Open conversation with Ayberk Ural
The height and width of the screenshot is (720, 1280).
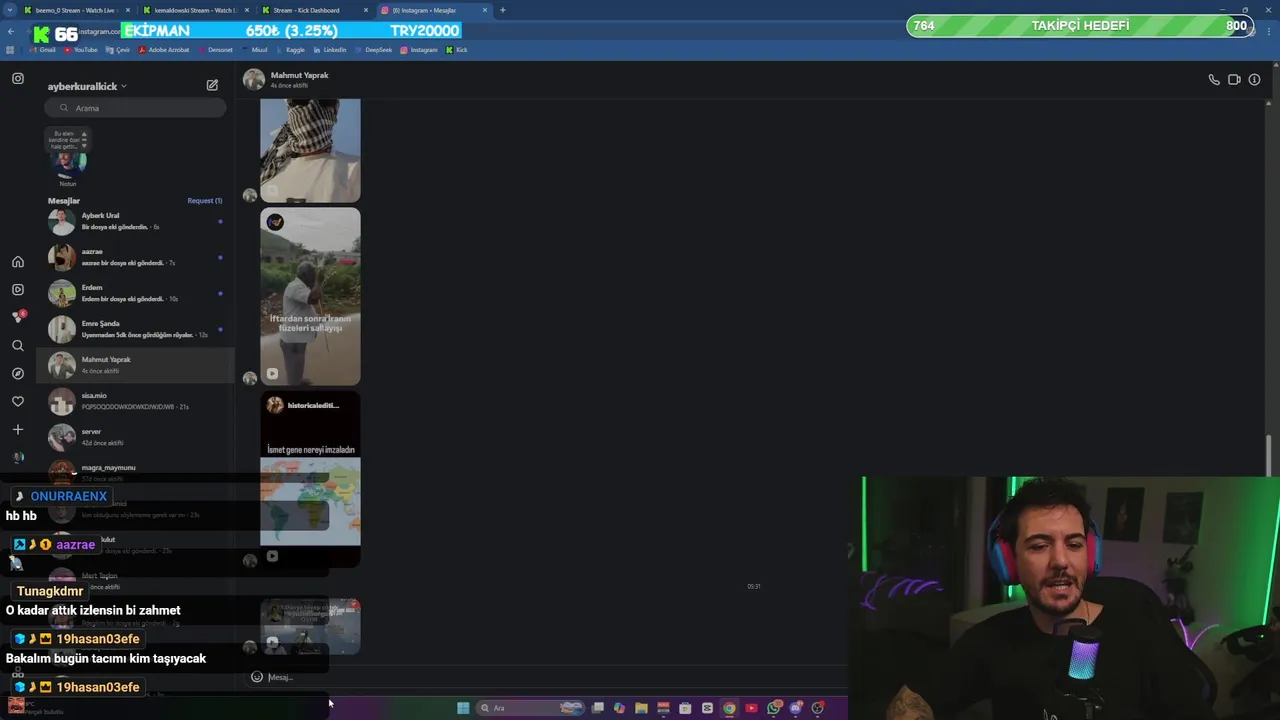pos(136,221)
